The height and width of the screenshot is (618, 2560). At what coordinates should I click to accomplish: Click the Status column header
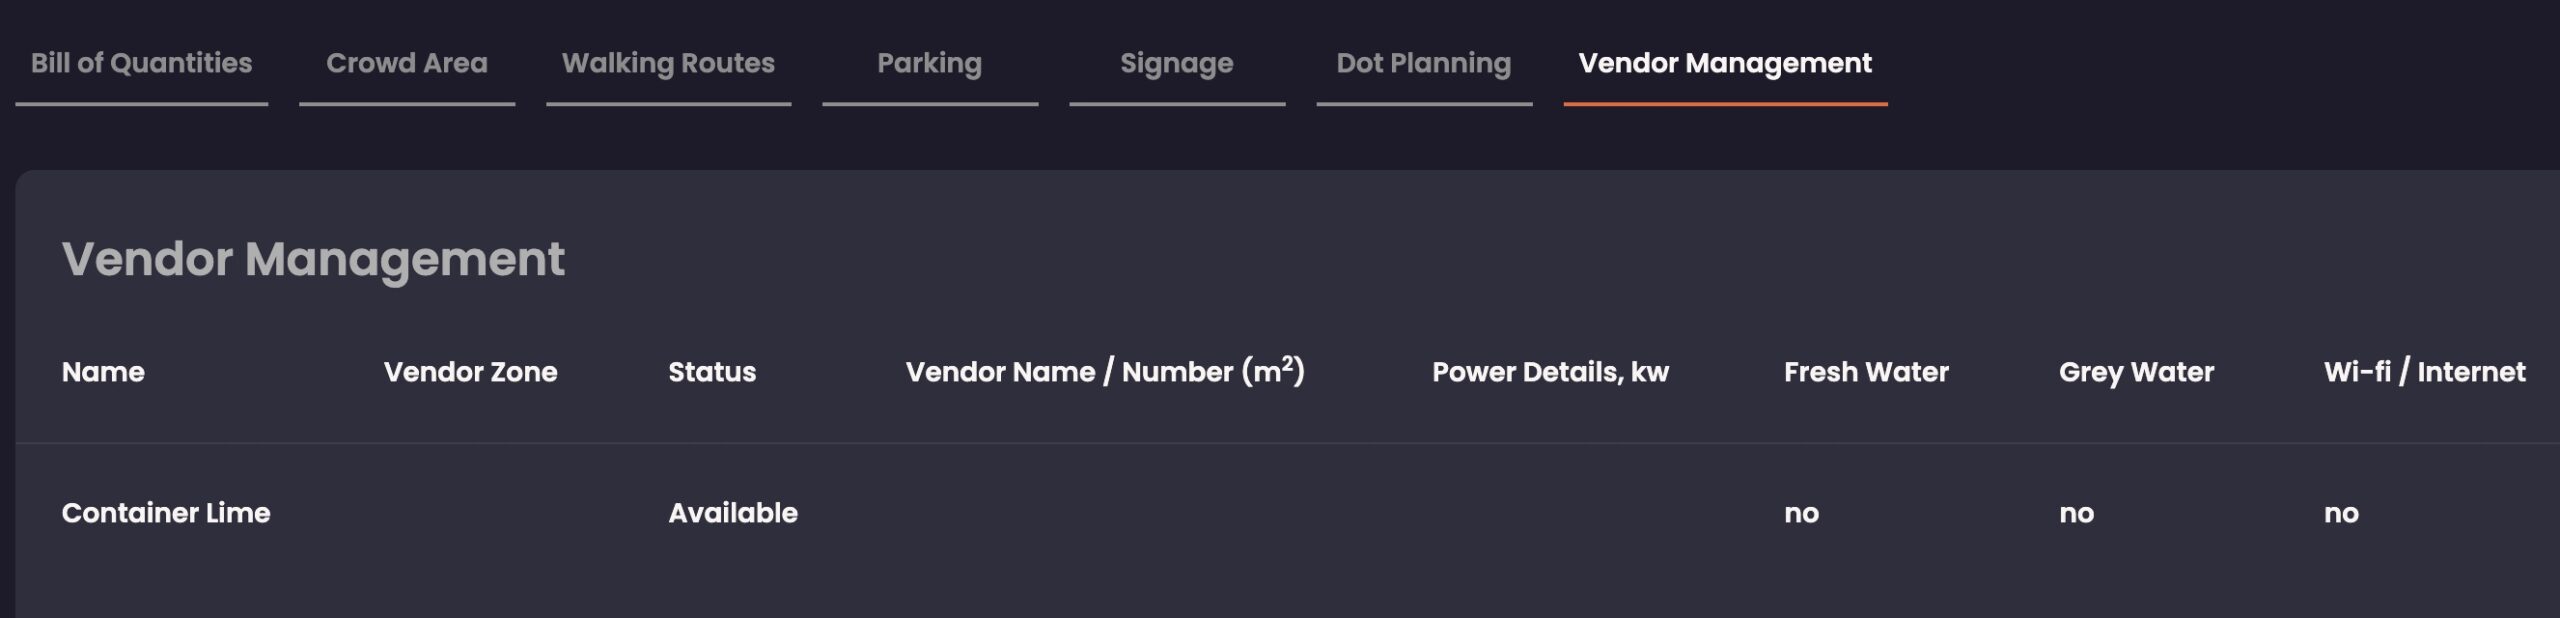(712, 372)
